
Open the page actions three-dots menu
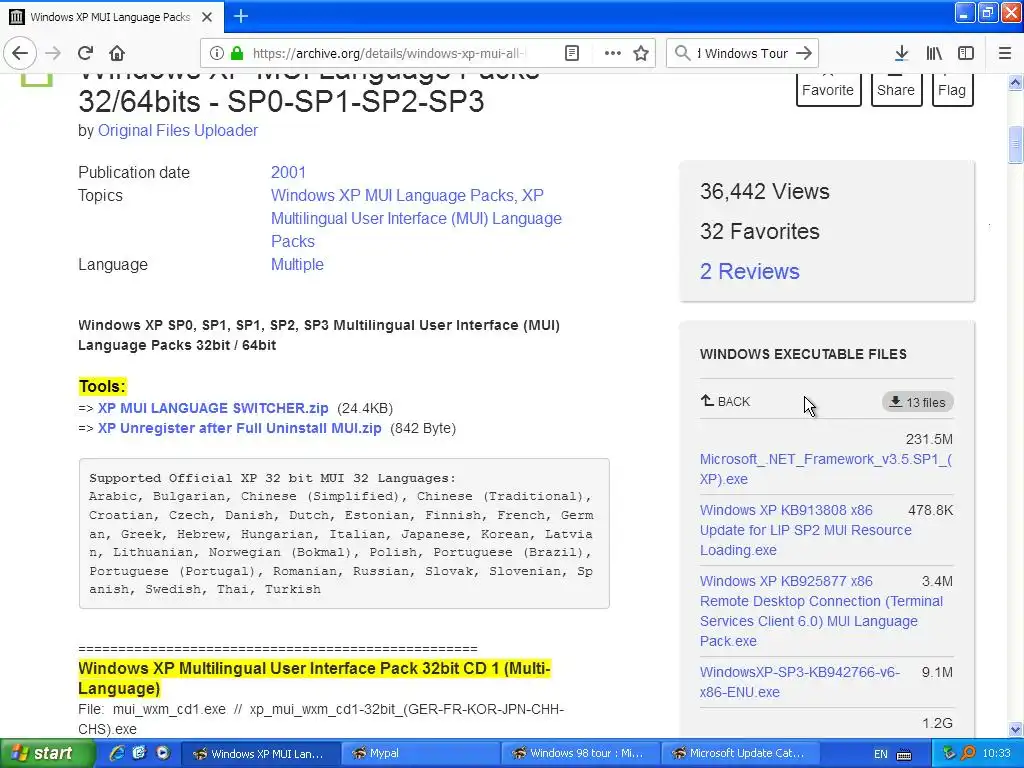pos(613,53)
